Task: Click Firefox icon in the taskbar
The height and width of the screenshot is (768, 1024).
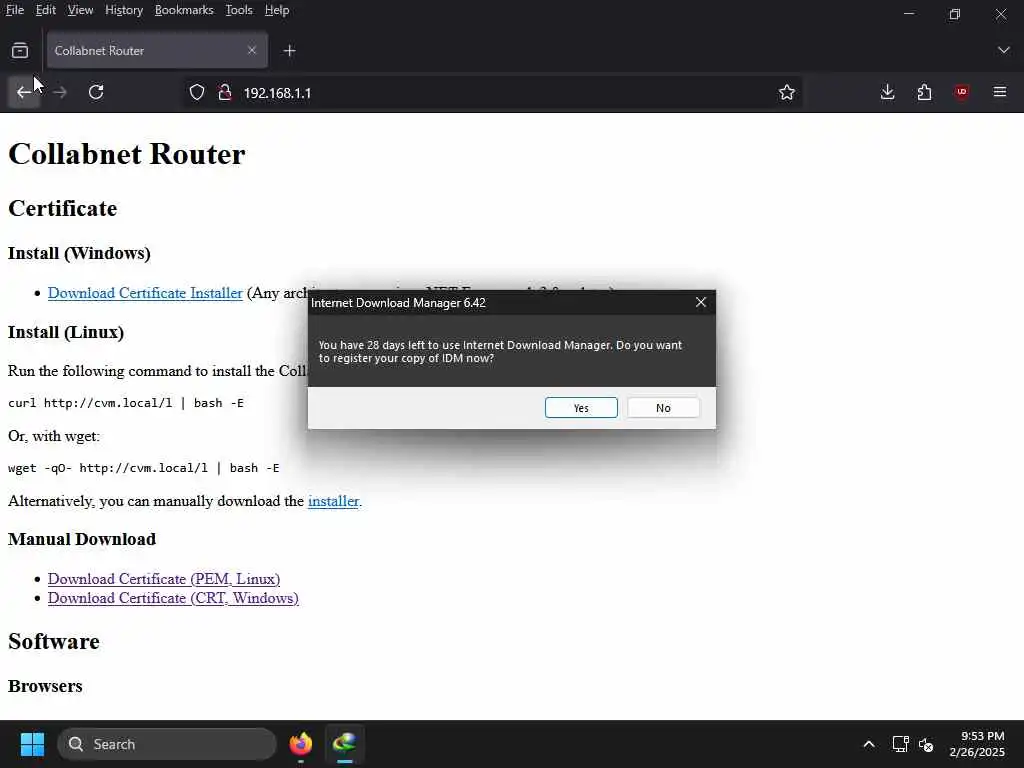Action: click(300, 744)
